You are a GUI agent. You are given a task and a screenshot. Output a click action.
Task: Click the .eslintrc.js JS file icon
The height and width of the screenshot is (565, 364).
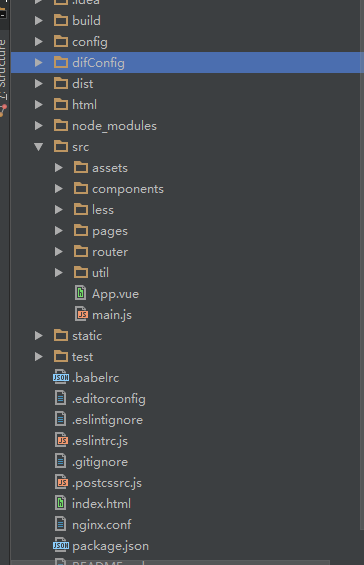[x=61, y=440]
